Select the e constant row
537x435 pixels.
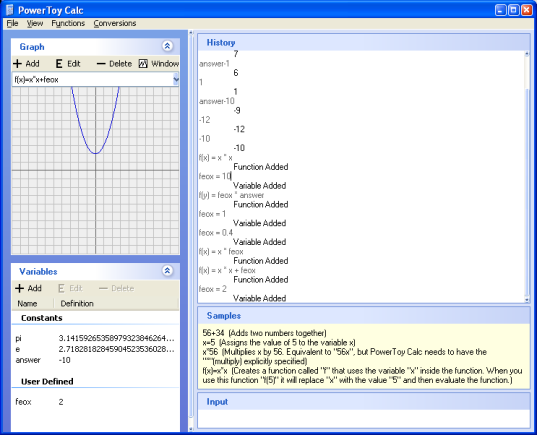pos(95,349)
